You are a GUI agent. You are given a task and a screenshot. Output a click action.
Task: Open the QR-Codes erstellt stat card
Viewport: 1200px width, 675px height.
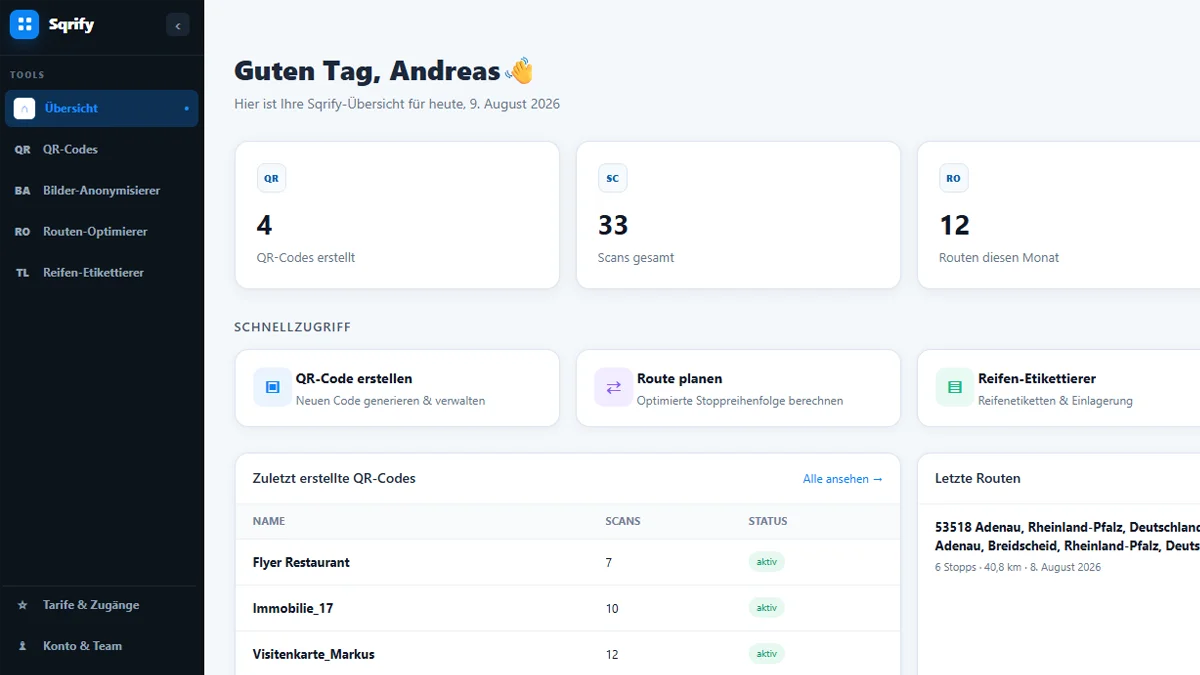pos(397,215)
